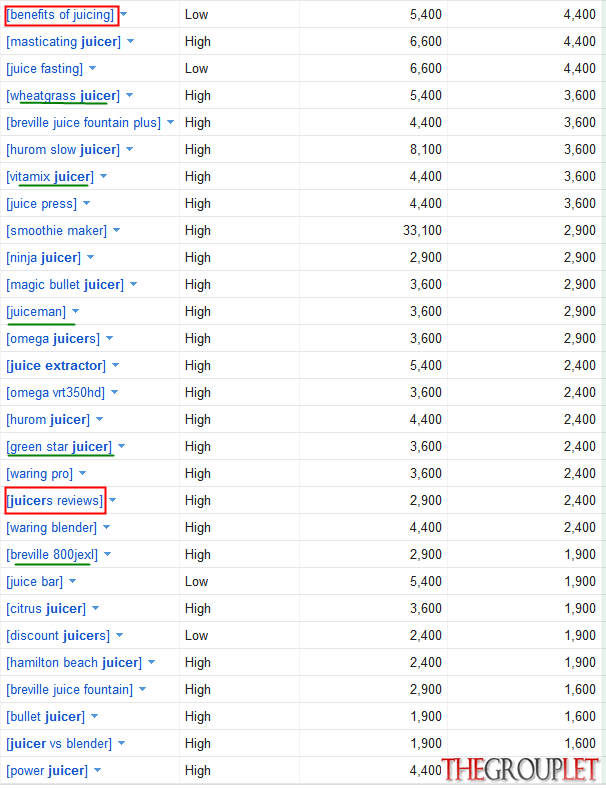Select omega vrt350hd keyword link
This screenshot has height=788, width=606.
56,393
